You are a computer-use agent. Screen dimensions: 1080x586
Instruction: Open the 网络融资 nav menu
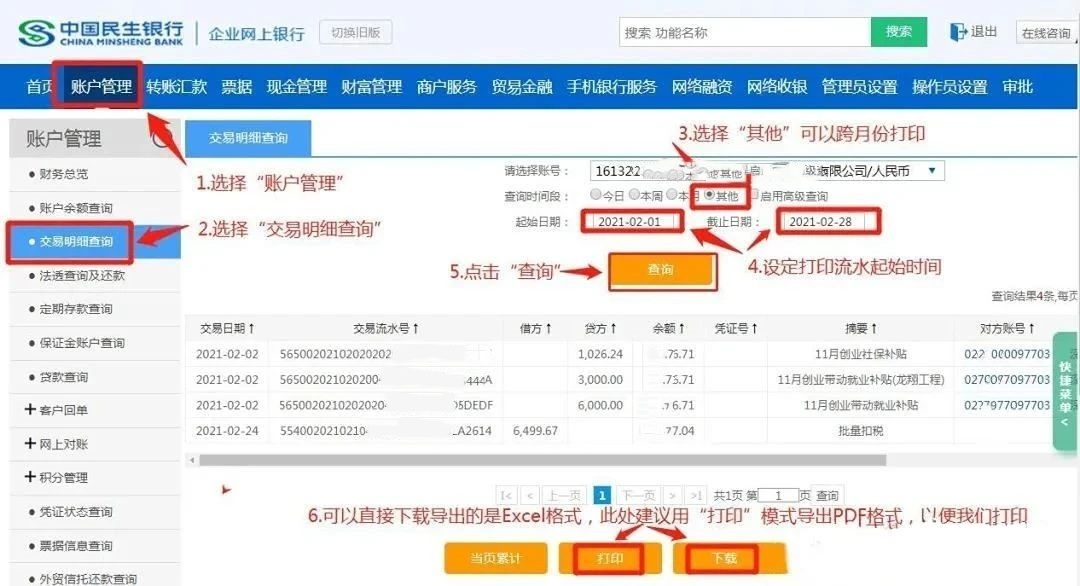[x=702, y=87]
